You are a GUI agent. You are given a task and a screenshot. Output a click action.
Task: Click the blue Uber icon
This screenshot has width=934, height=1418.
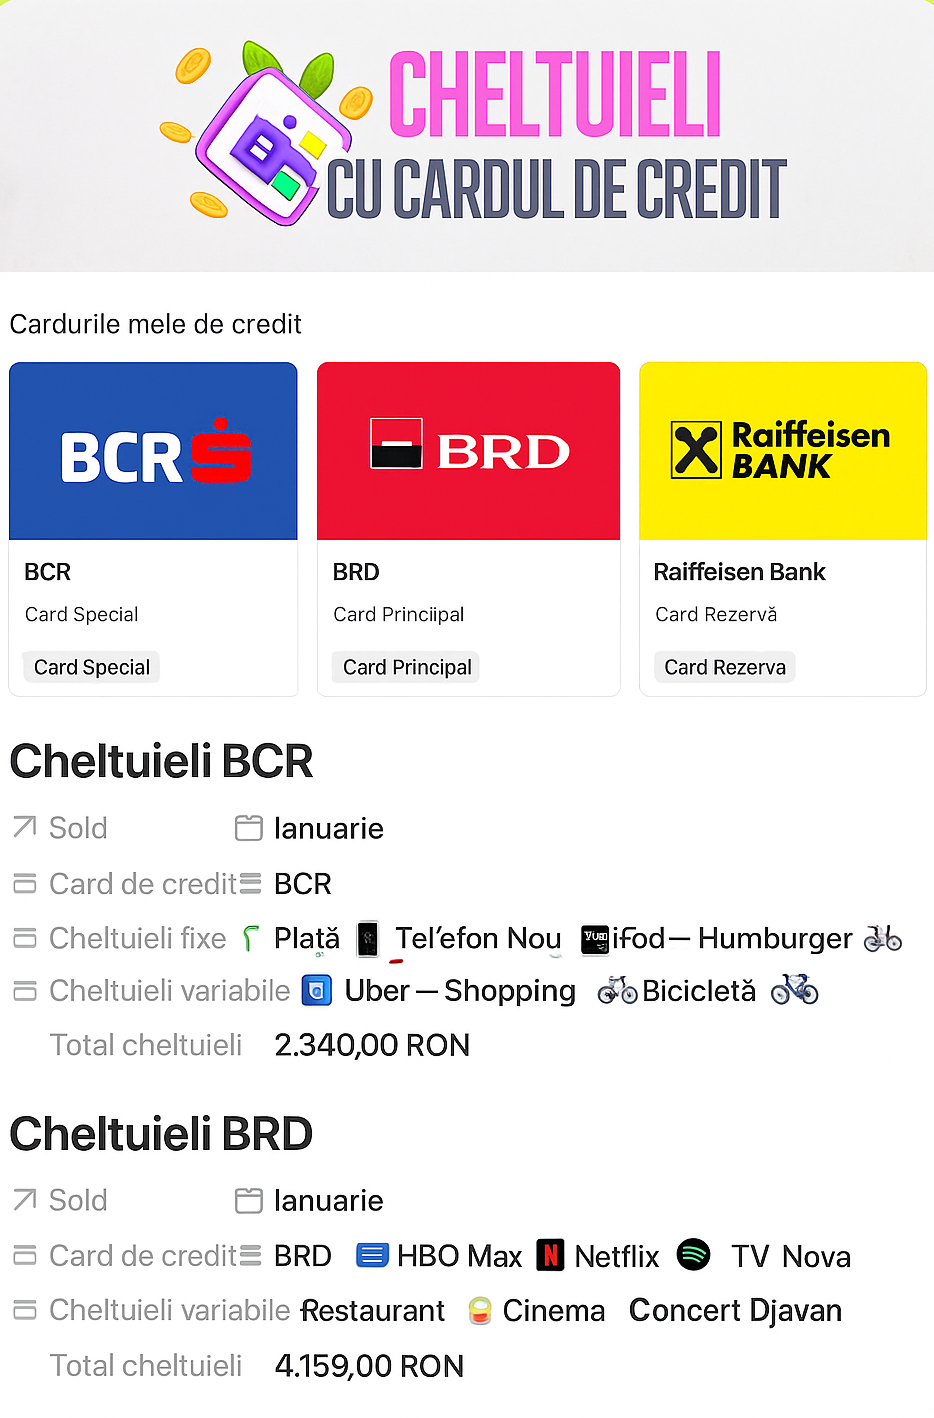(x=317, y=991)
